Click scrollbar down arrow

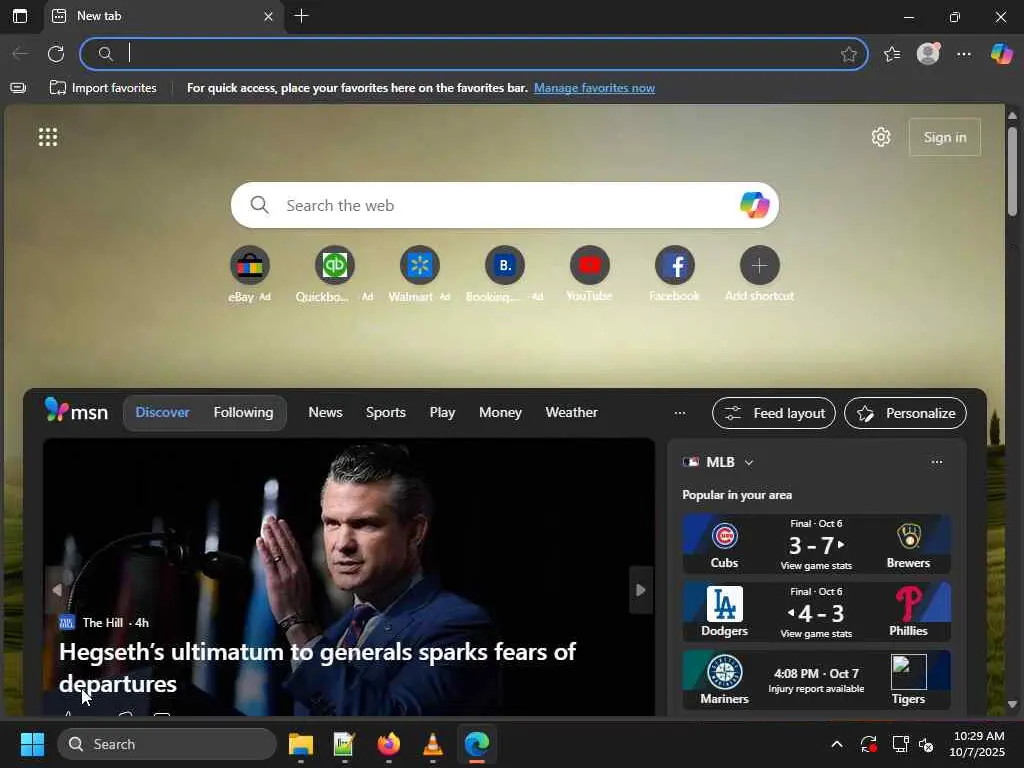tap(1012, 704)
